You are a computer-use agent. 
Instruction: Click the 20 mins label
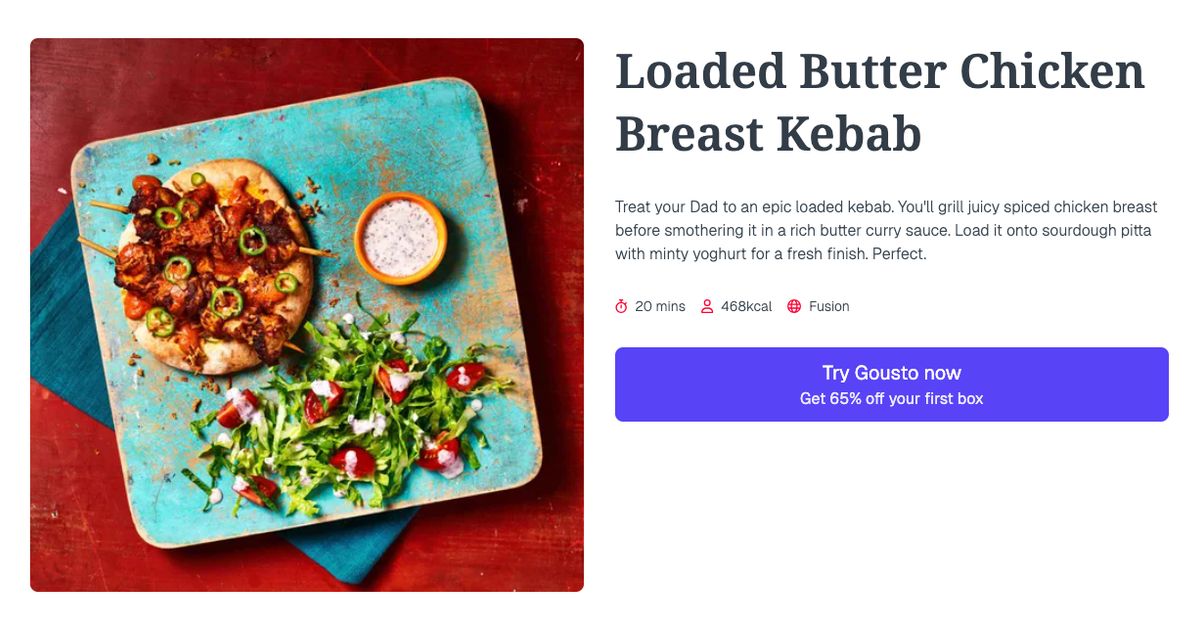pyautogui.click(x=658, y=306)
